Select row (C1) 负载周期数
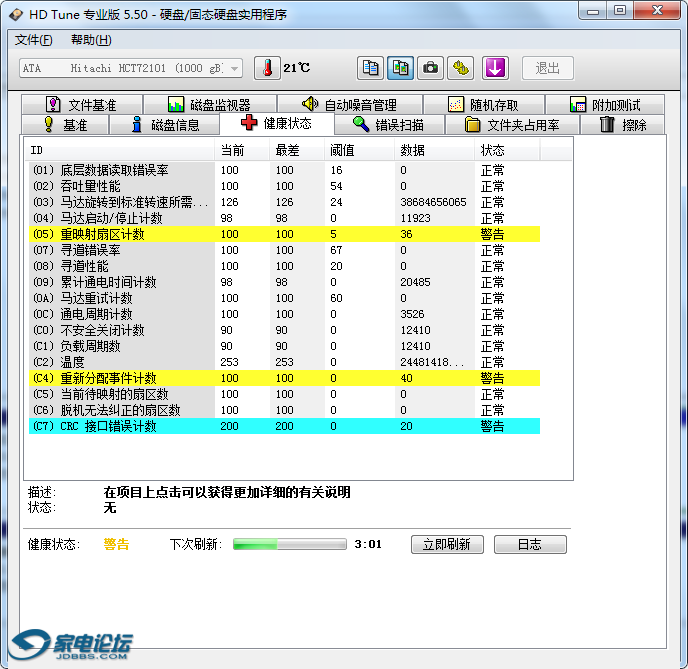Image resolution: width=688 pixels, height=669 pixels. pos(284,346)
